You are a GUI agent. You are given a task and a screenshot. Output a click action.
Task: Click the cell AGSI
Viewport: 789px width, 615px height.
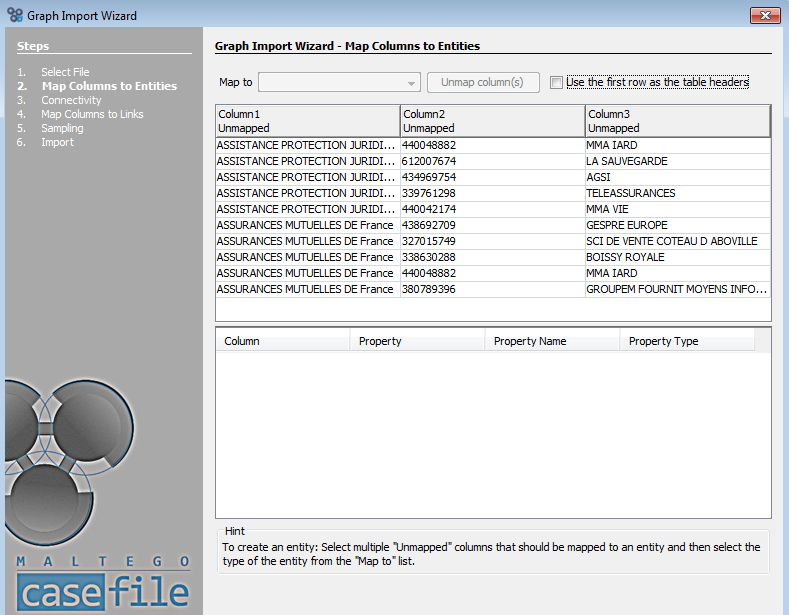(678, 177)
